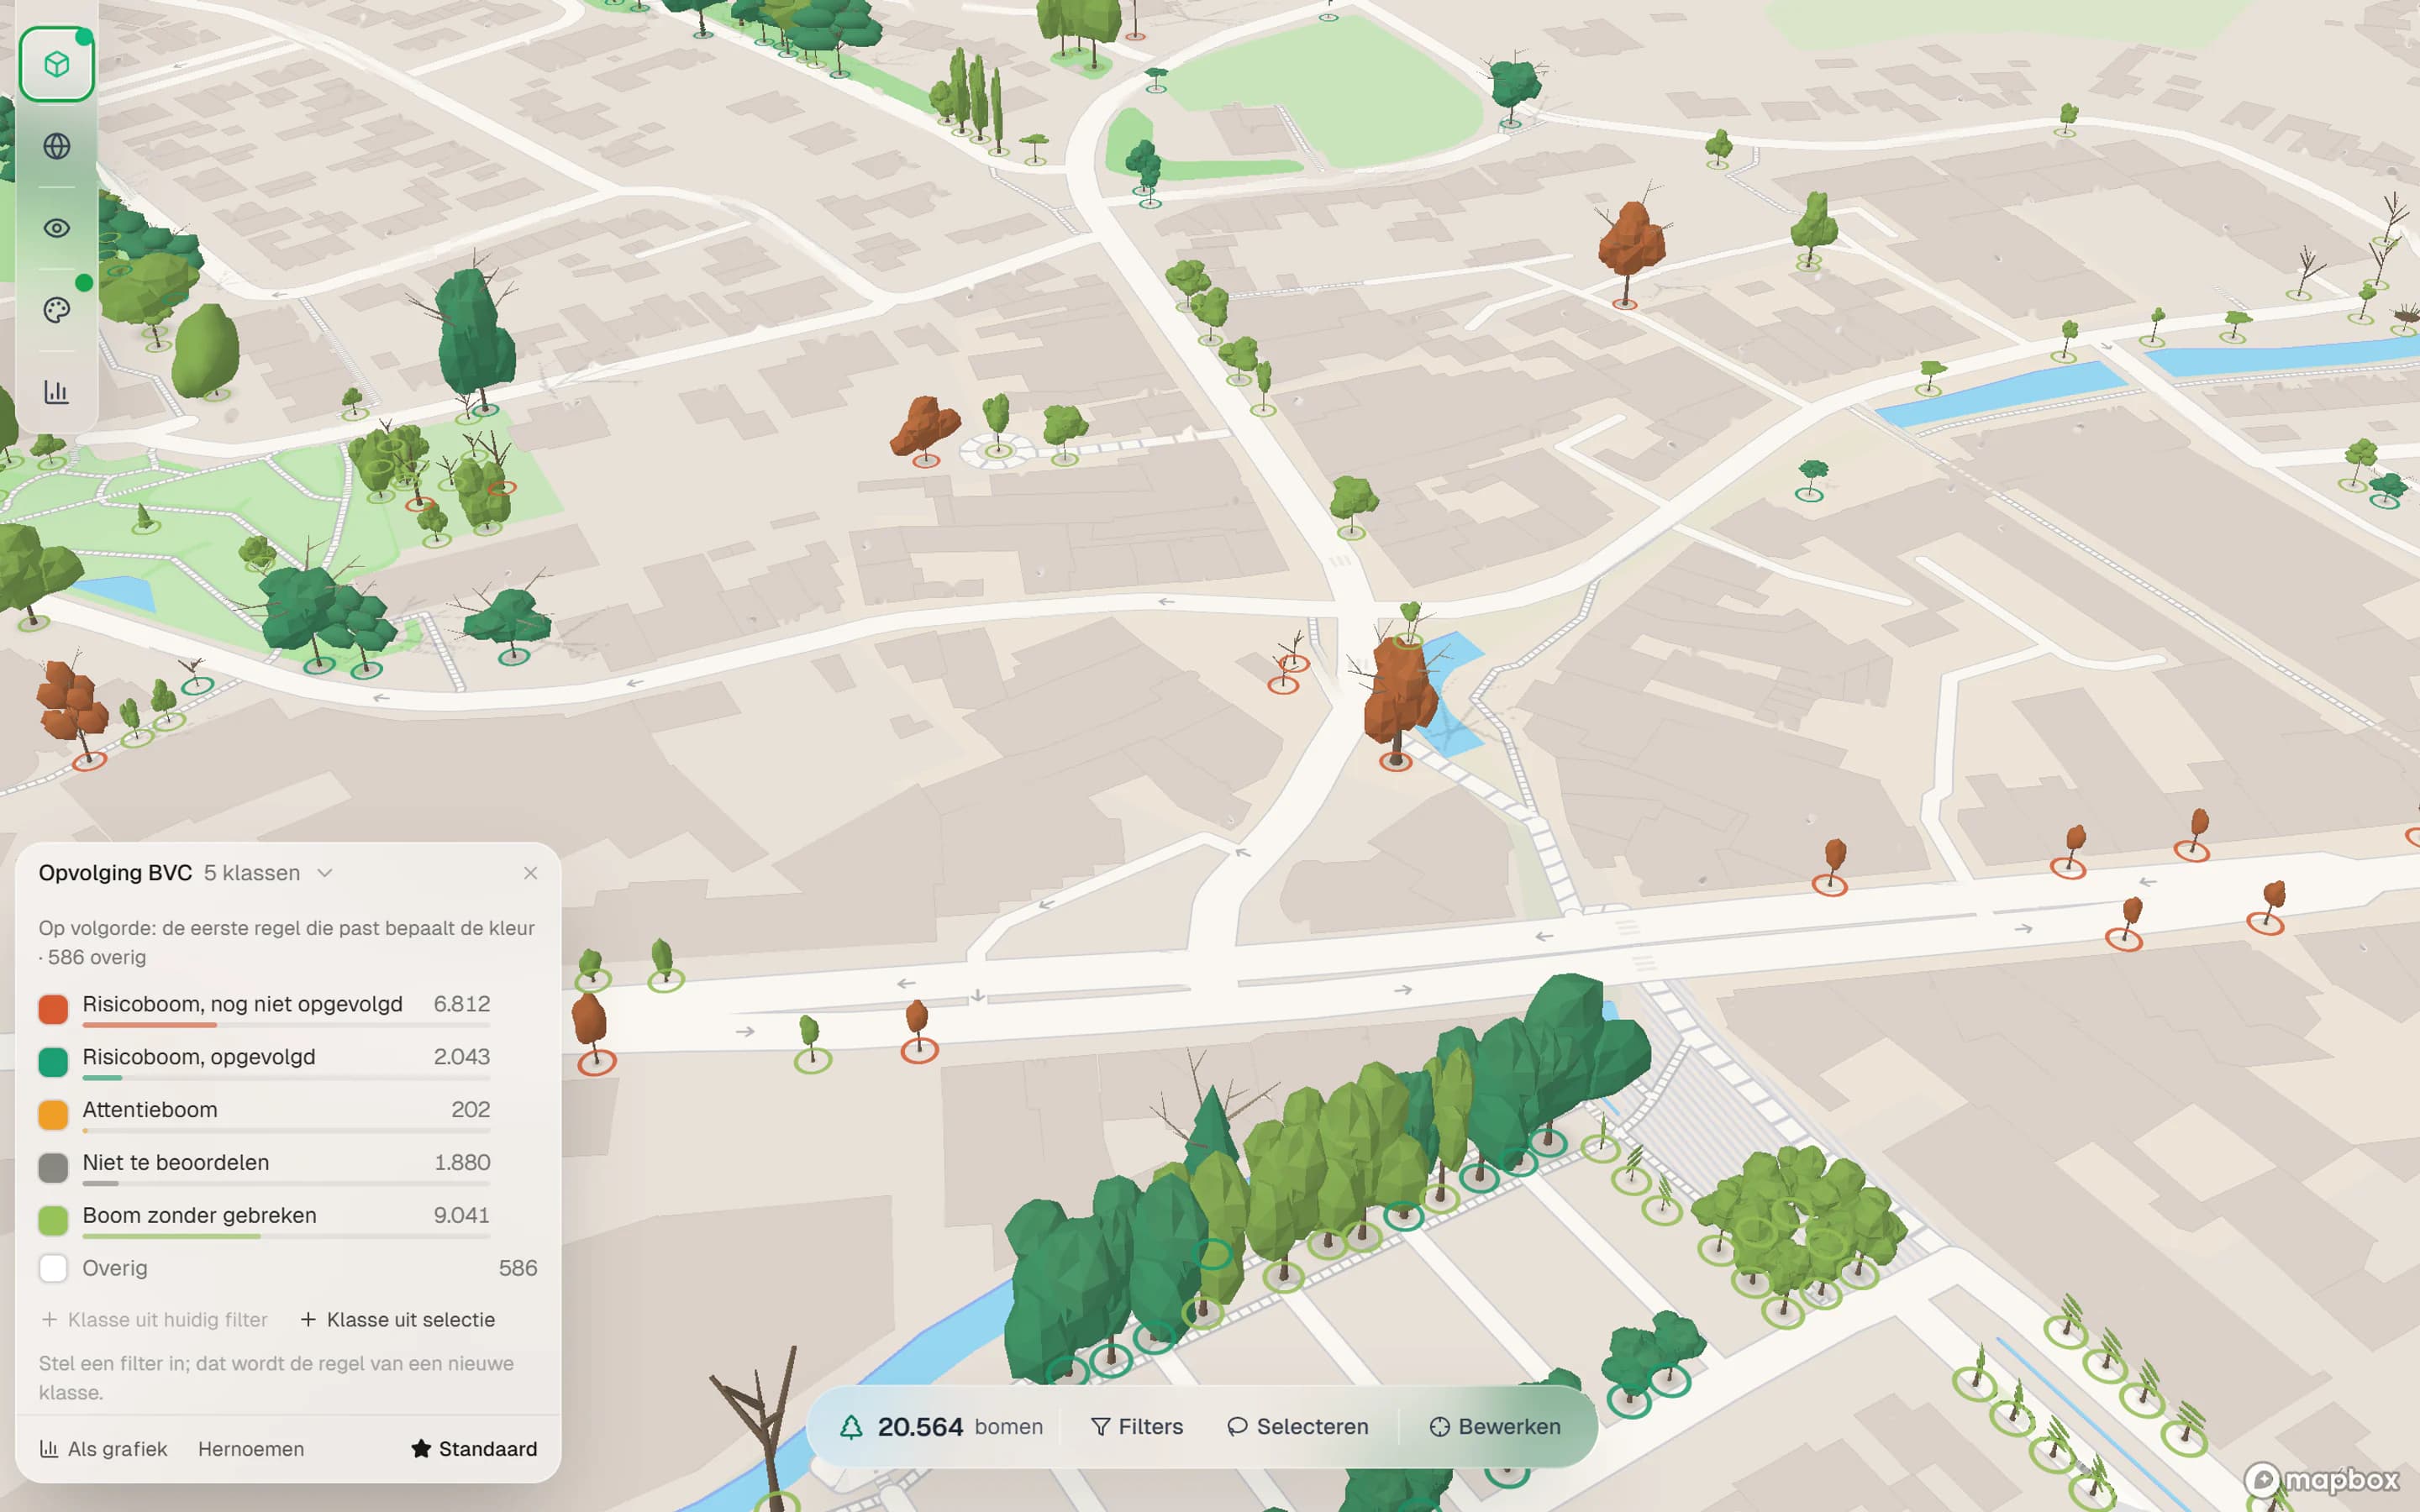
Task: Select 'Niet te beoordelen' class label
Action: pyautogui.click(x=176, y=1162)
